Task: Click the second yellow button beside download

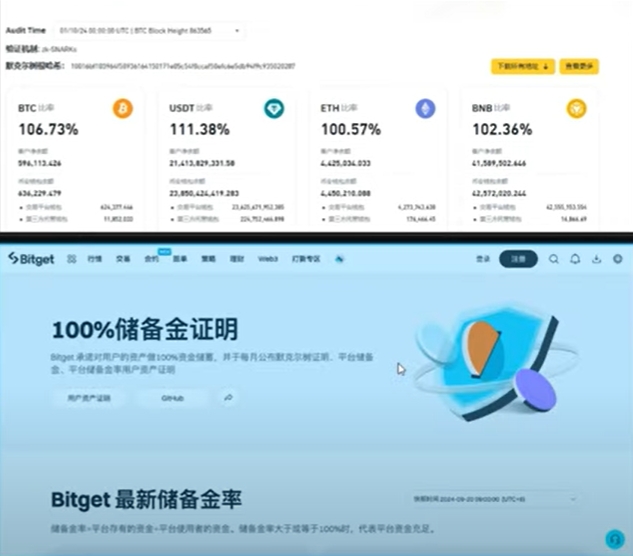Action: [579, 66]
